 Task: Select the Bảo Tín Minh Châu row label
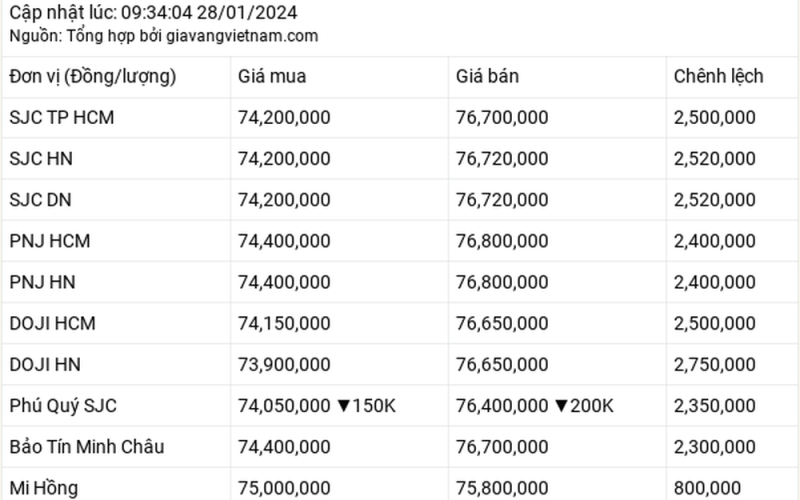click(x=87, y=447)
